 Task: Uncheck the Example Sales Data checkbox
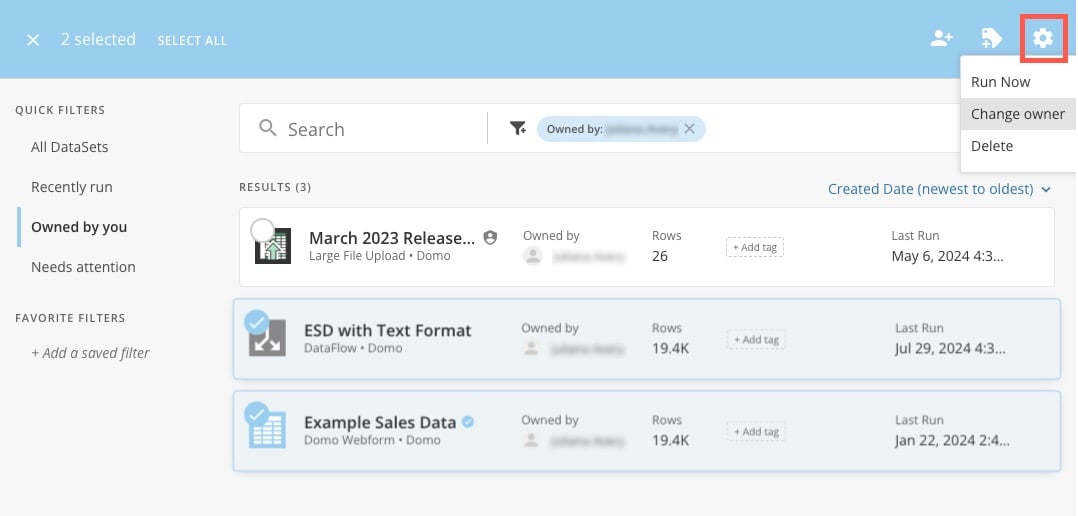click(x=256, y=414)
